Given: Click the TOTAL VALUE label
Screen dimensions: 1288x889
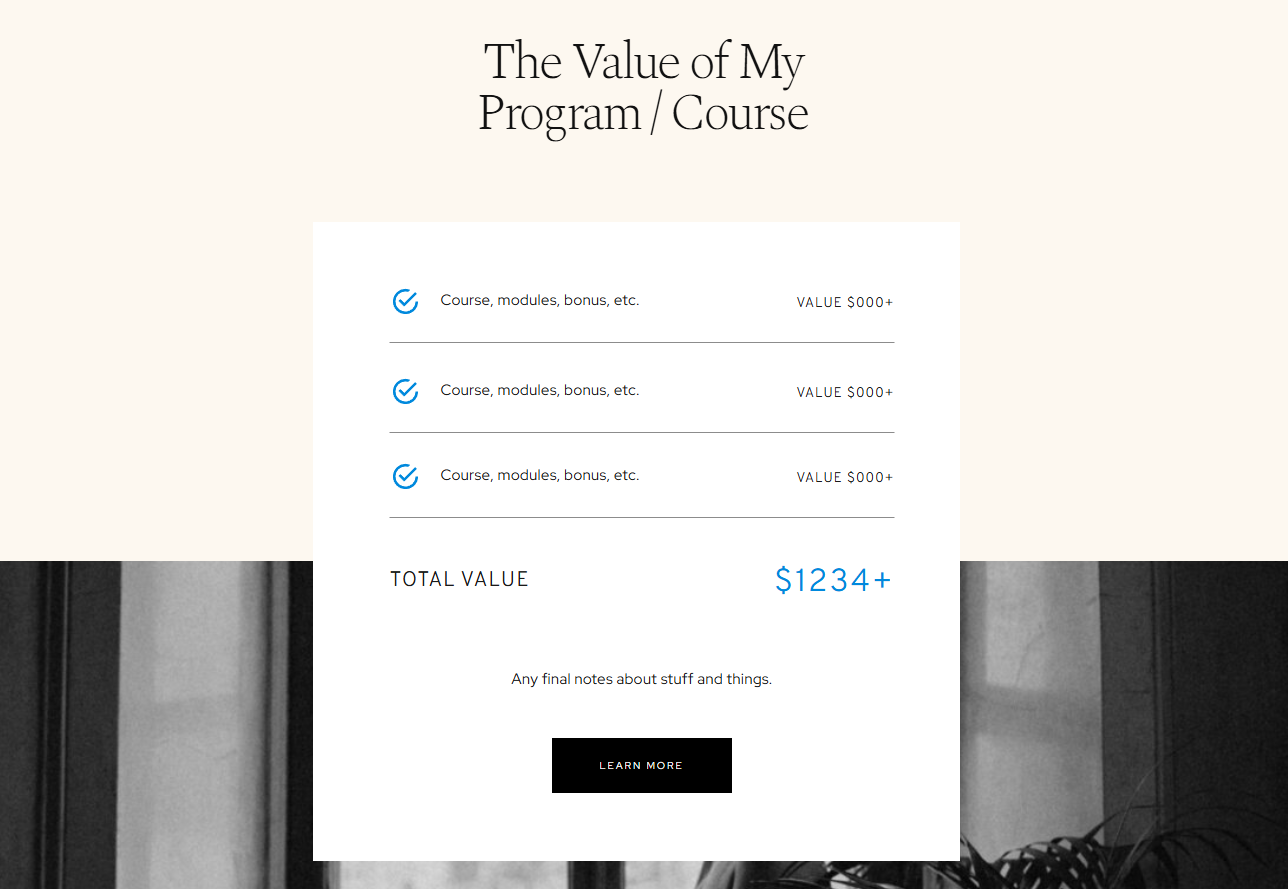Looking at the screenshot, I should pyautogui.click(x=459, y=579).
